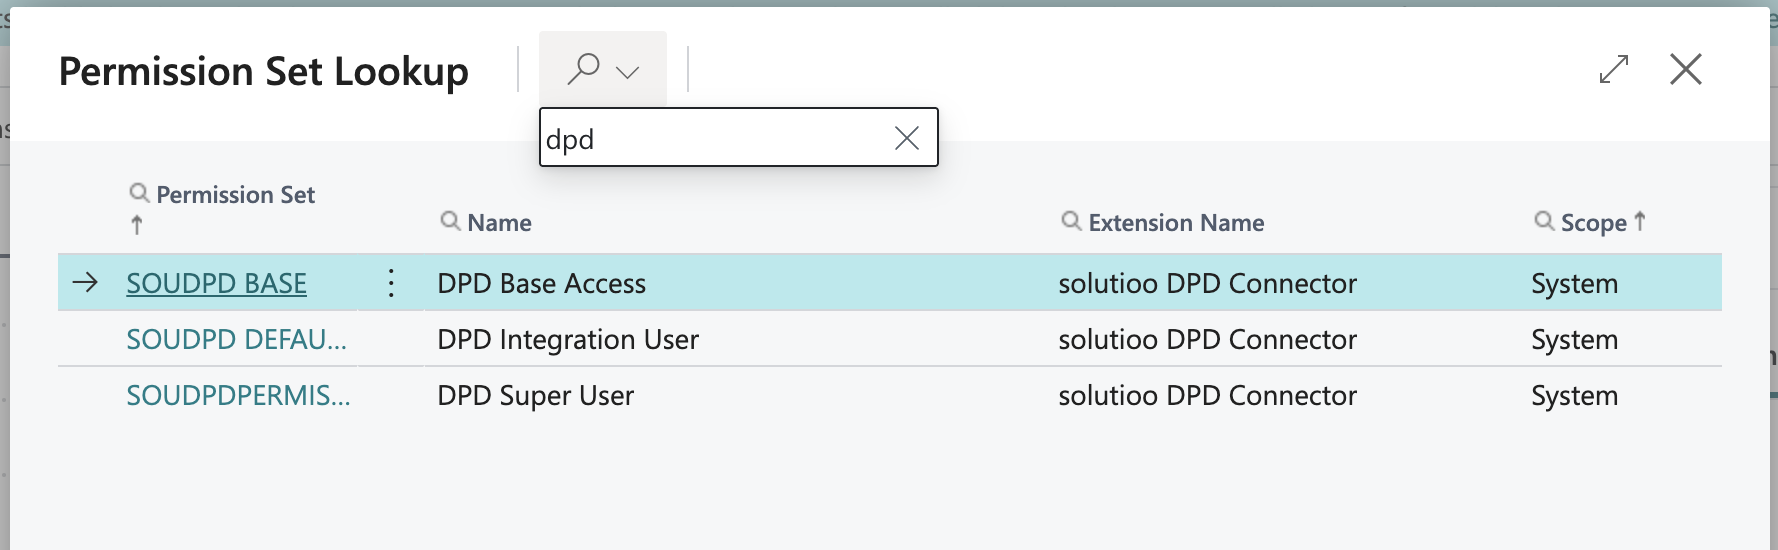1778x550 pixels.
Task: Open the Name column header menu
Action: [499, 223]
